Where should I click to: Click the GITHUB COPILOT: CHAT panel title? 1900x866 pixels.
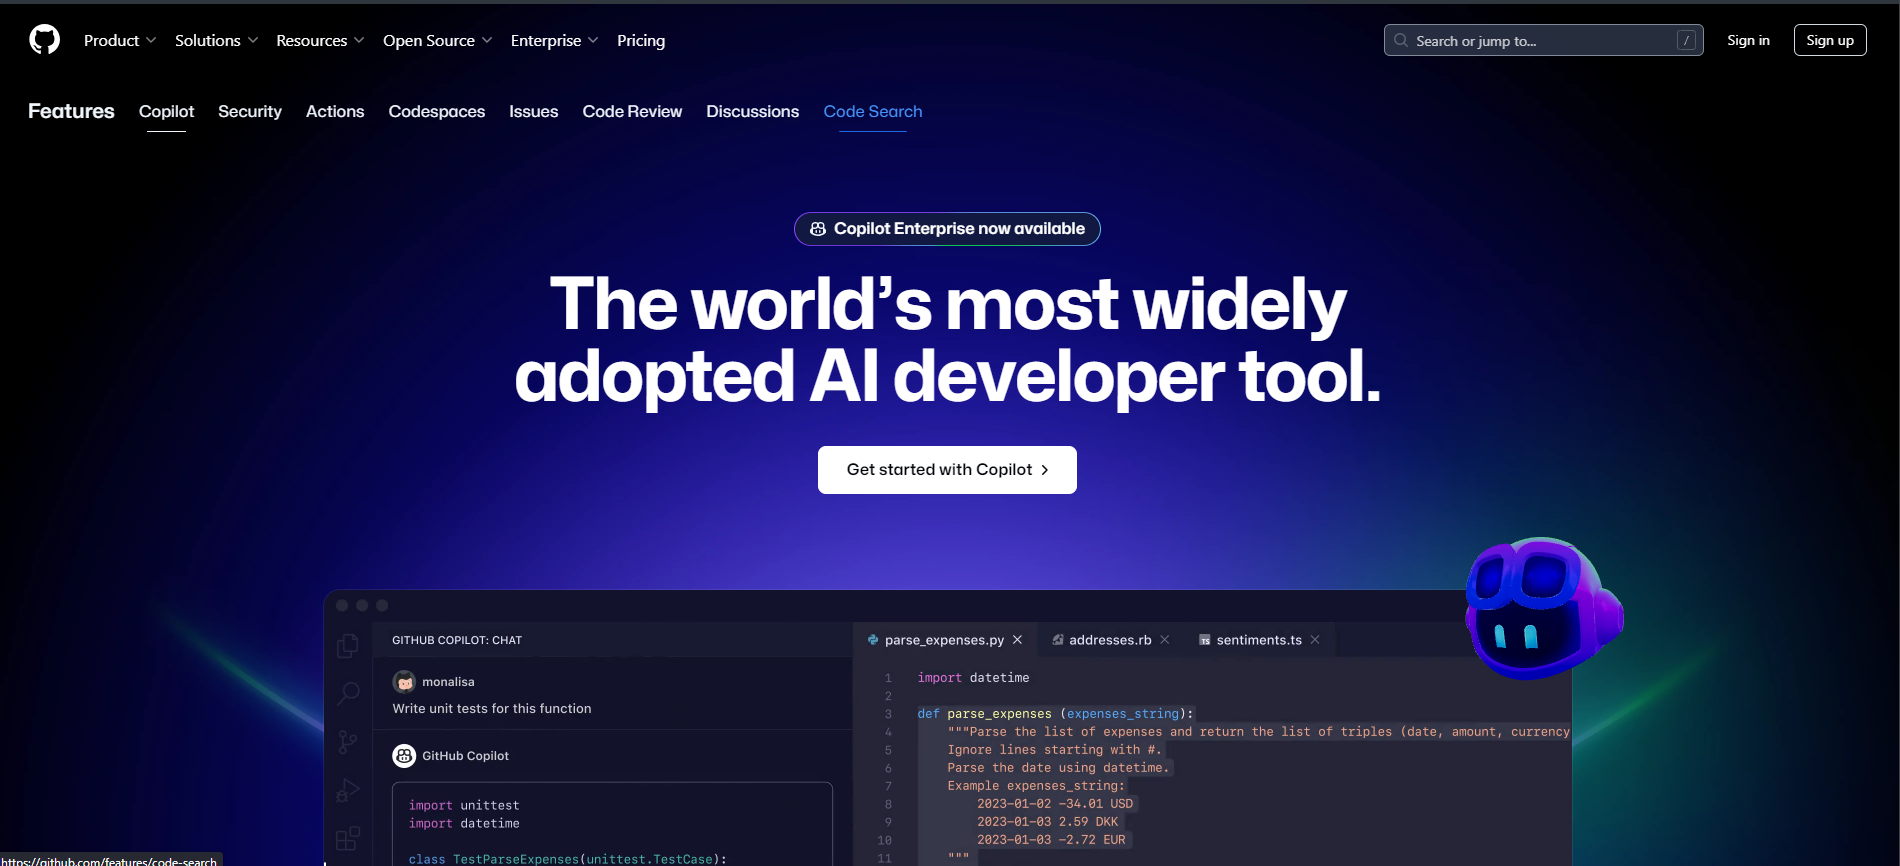point(457,640)
